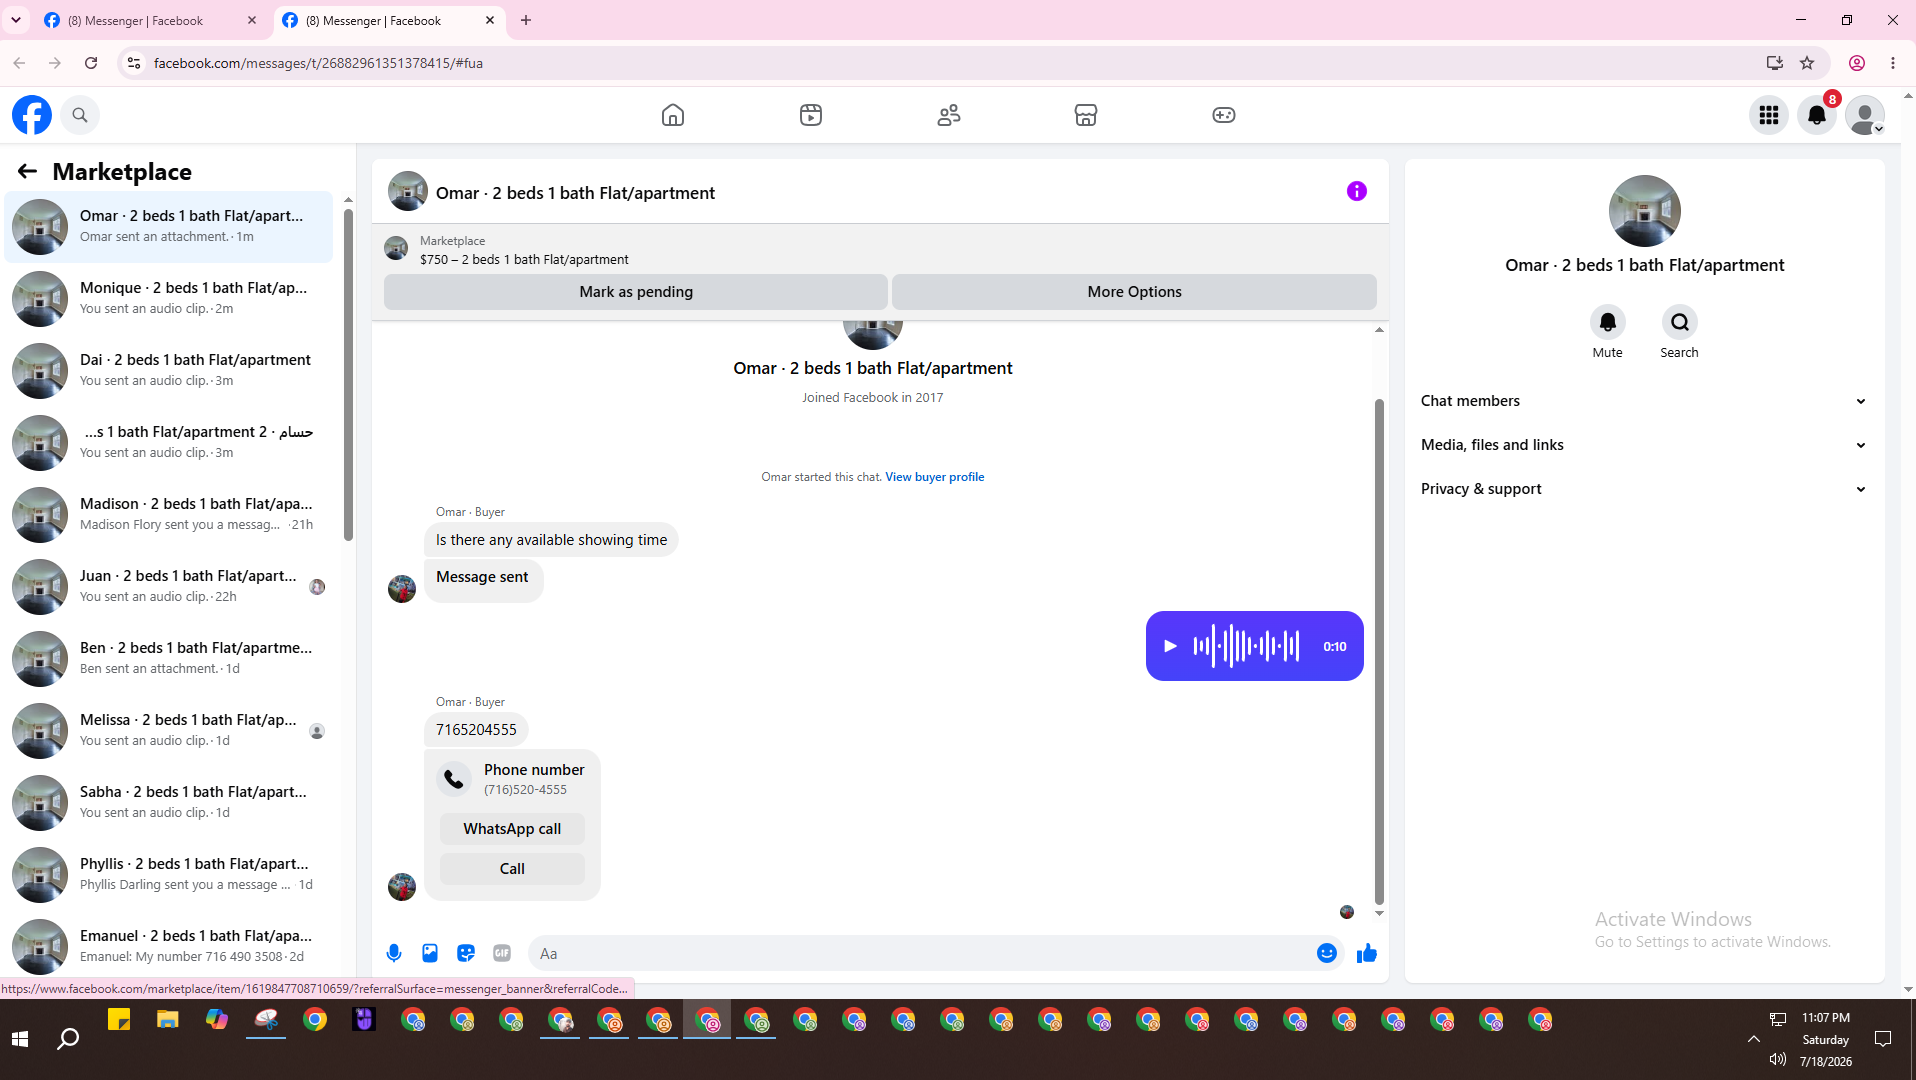Open Sabha's conversation
Viewport: 1916px width, 1080px height.
click(x=169, y=803)
